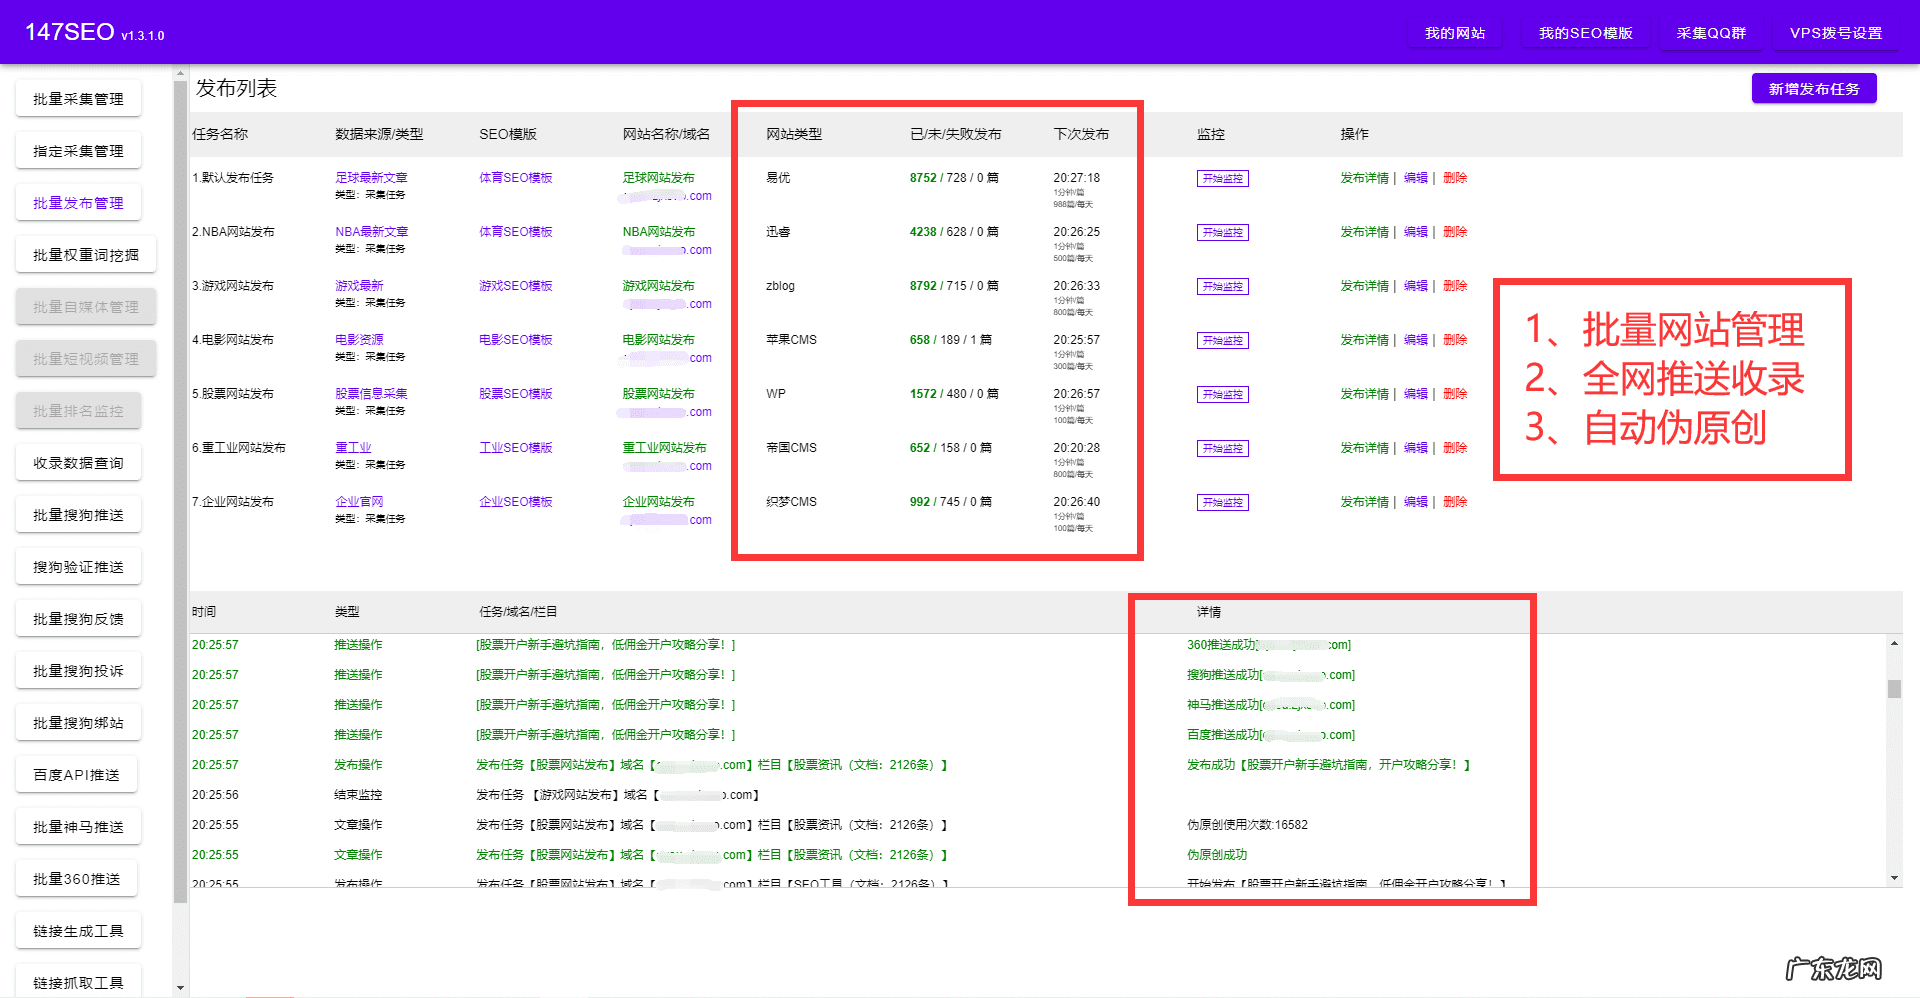Open 我的SEO模版 from the header

tap(1585, 33)
